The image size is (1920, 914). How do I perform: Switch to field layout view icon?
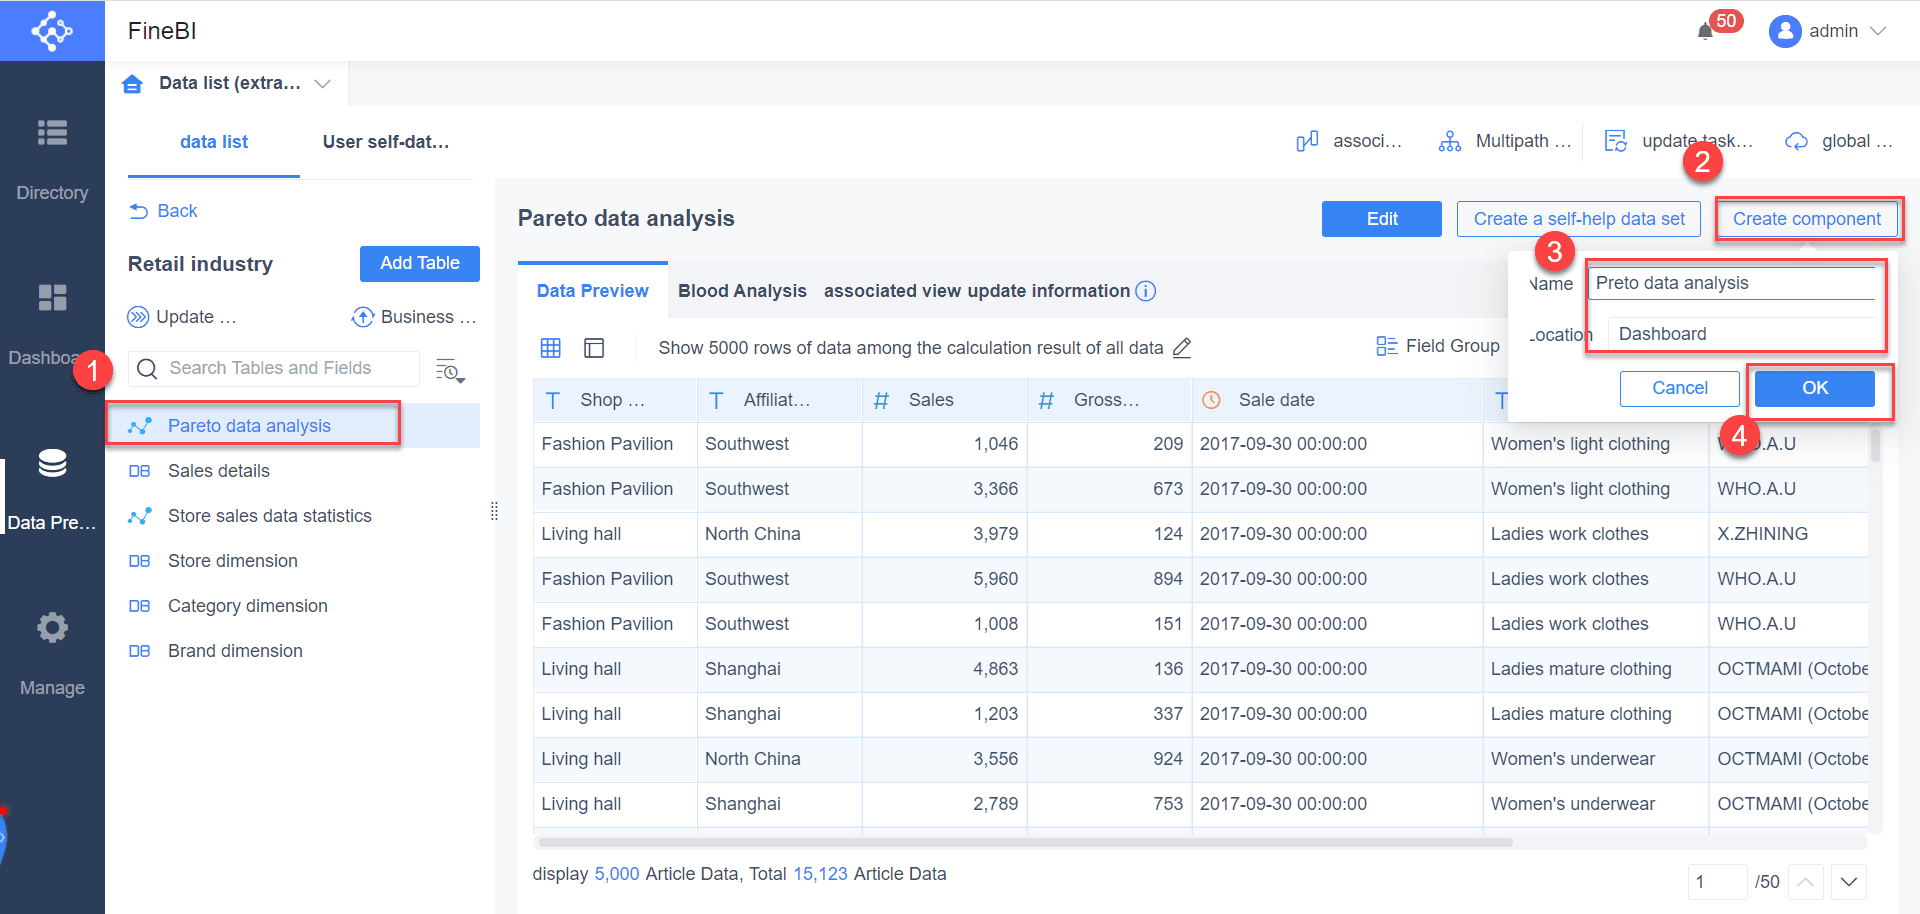[x=594, y=348]
